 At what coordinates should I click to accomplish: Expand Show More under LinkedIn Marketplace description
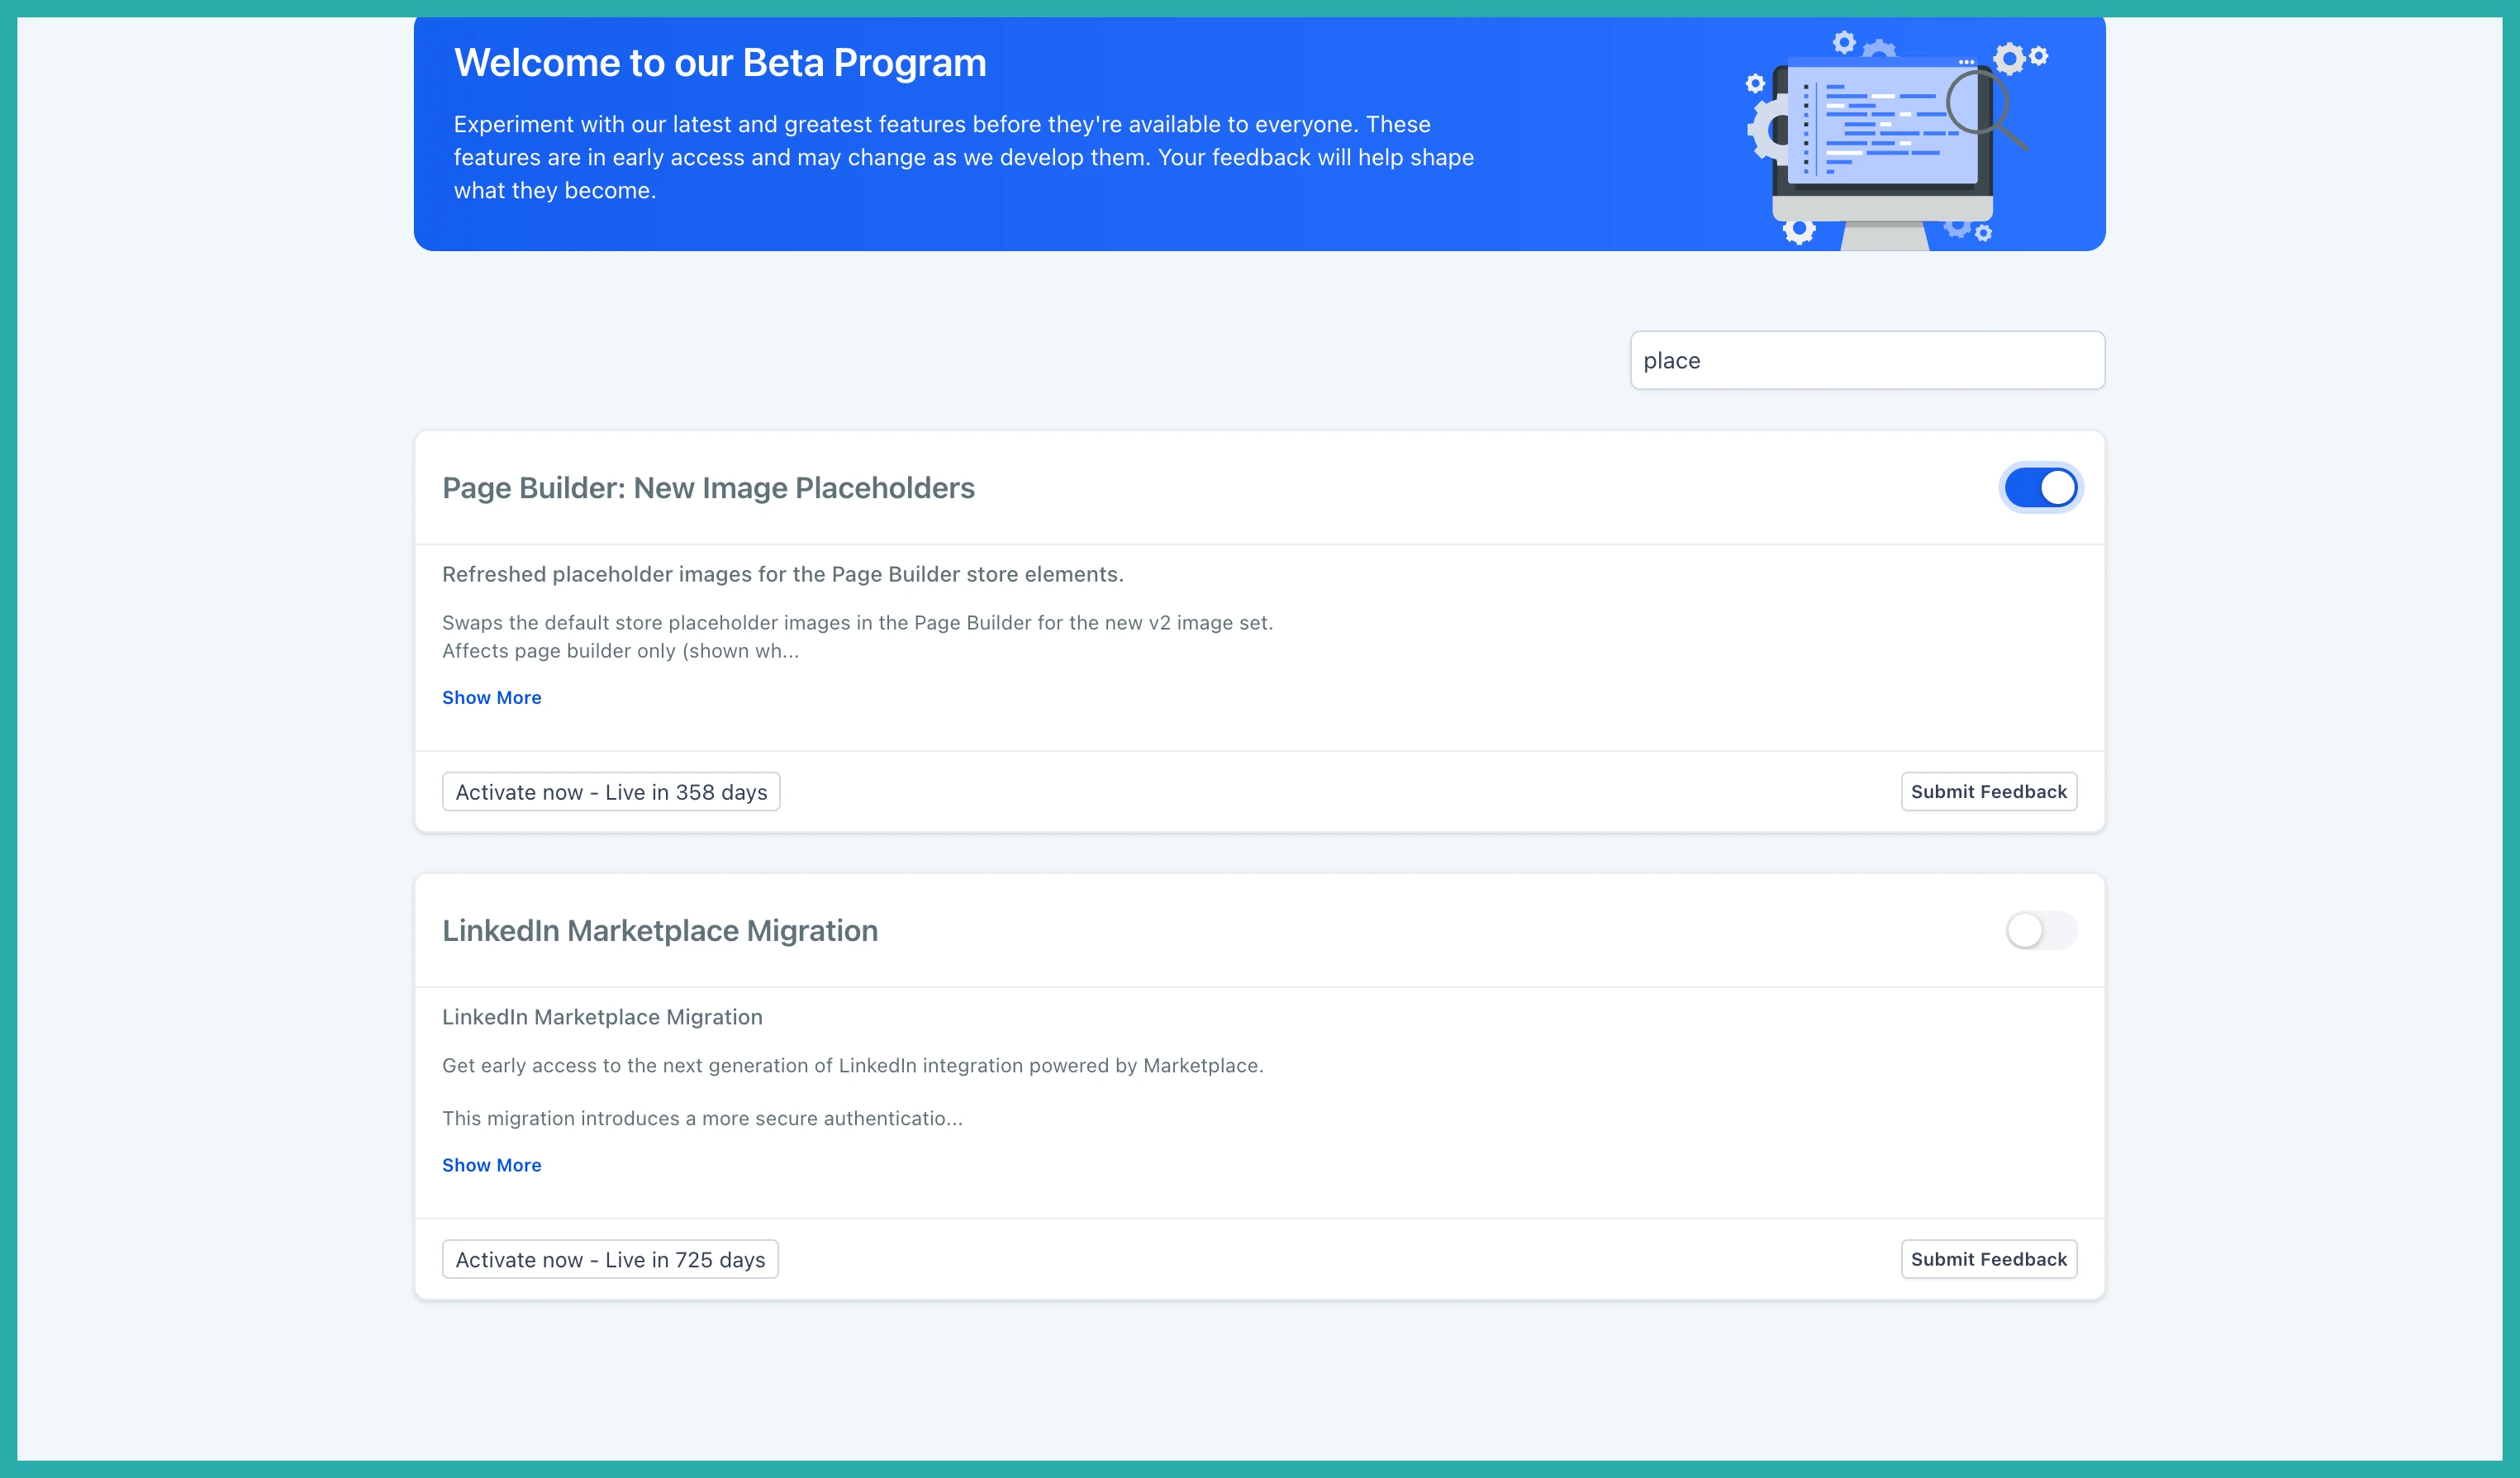click(x=491, y=1165)
